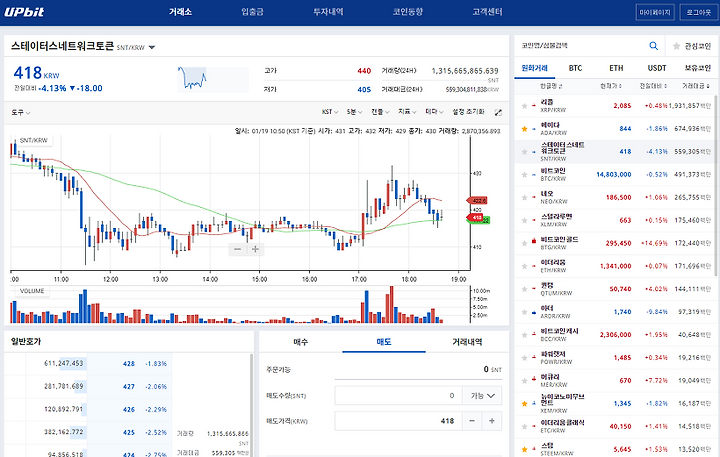Screen dimensions: 720x457
Task: Click 설정 초기화 reset settings
Action: (x=468, y=112)
